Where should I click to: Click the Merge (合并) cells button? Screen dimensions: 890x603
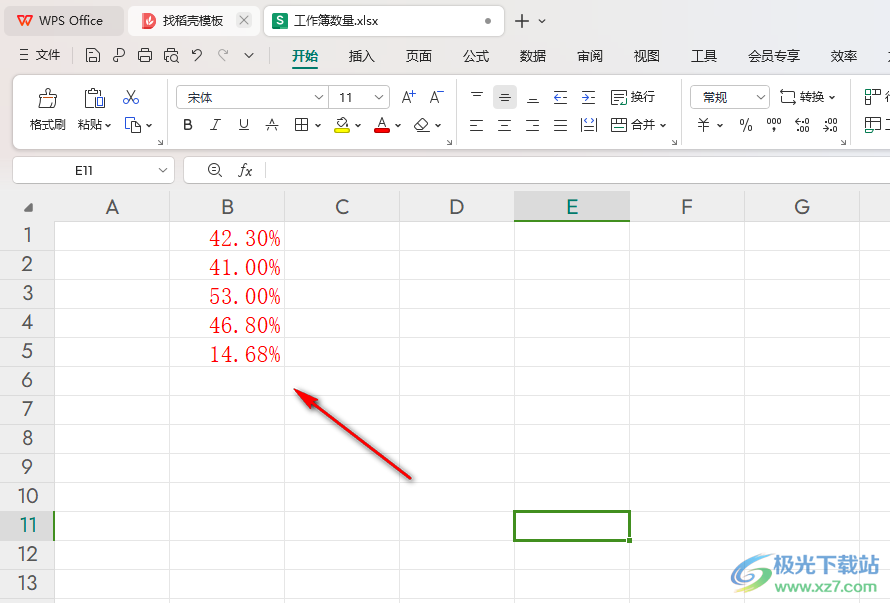point(633,125)
